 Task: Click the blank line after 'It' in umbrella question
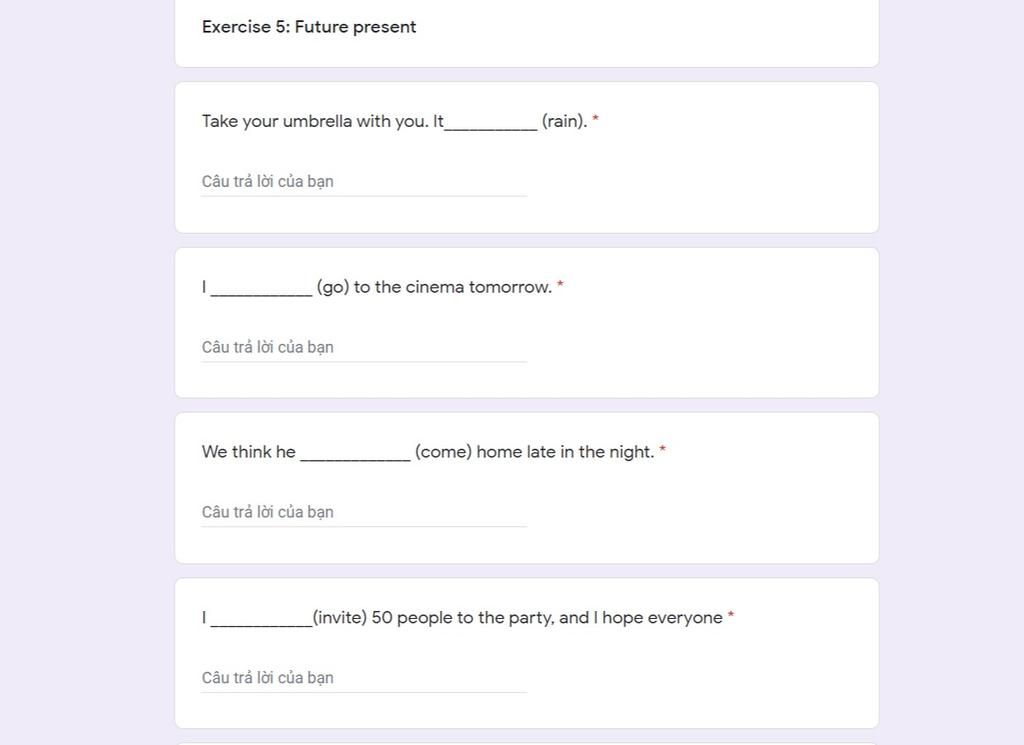[491, 127]
